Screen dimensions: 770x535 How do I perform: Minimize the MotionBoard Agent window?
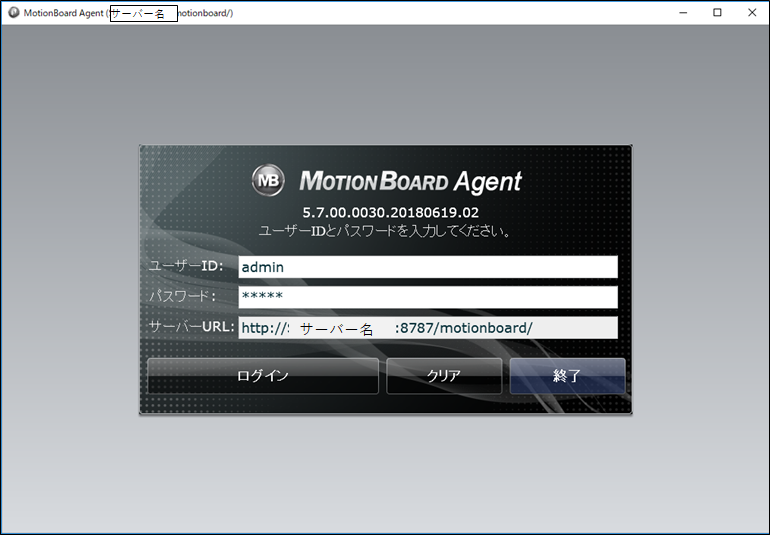(x=683, y=12)
